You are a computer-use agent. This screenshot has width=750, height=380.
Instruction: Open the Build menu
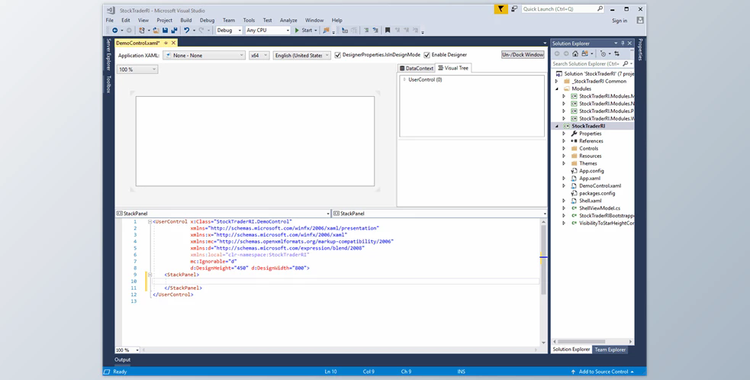[186, 20]
